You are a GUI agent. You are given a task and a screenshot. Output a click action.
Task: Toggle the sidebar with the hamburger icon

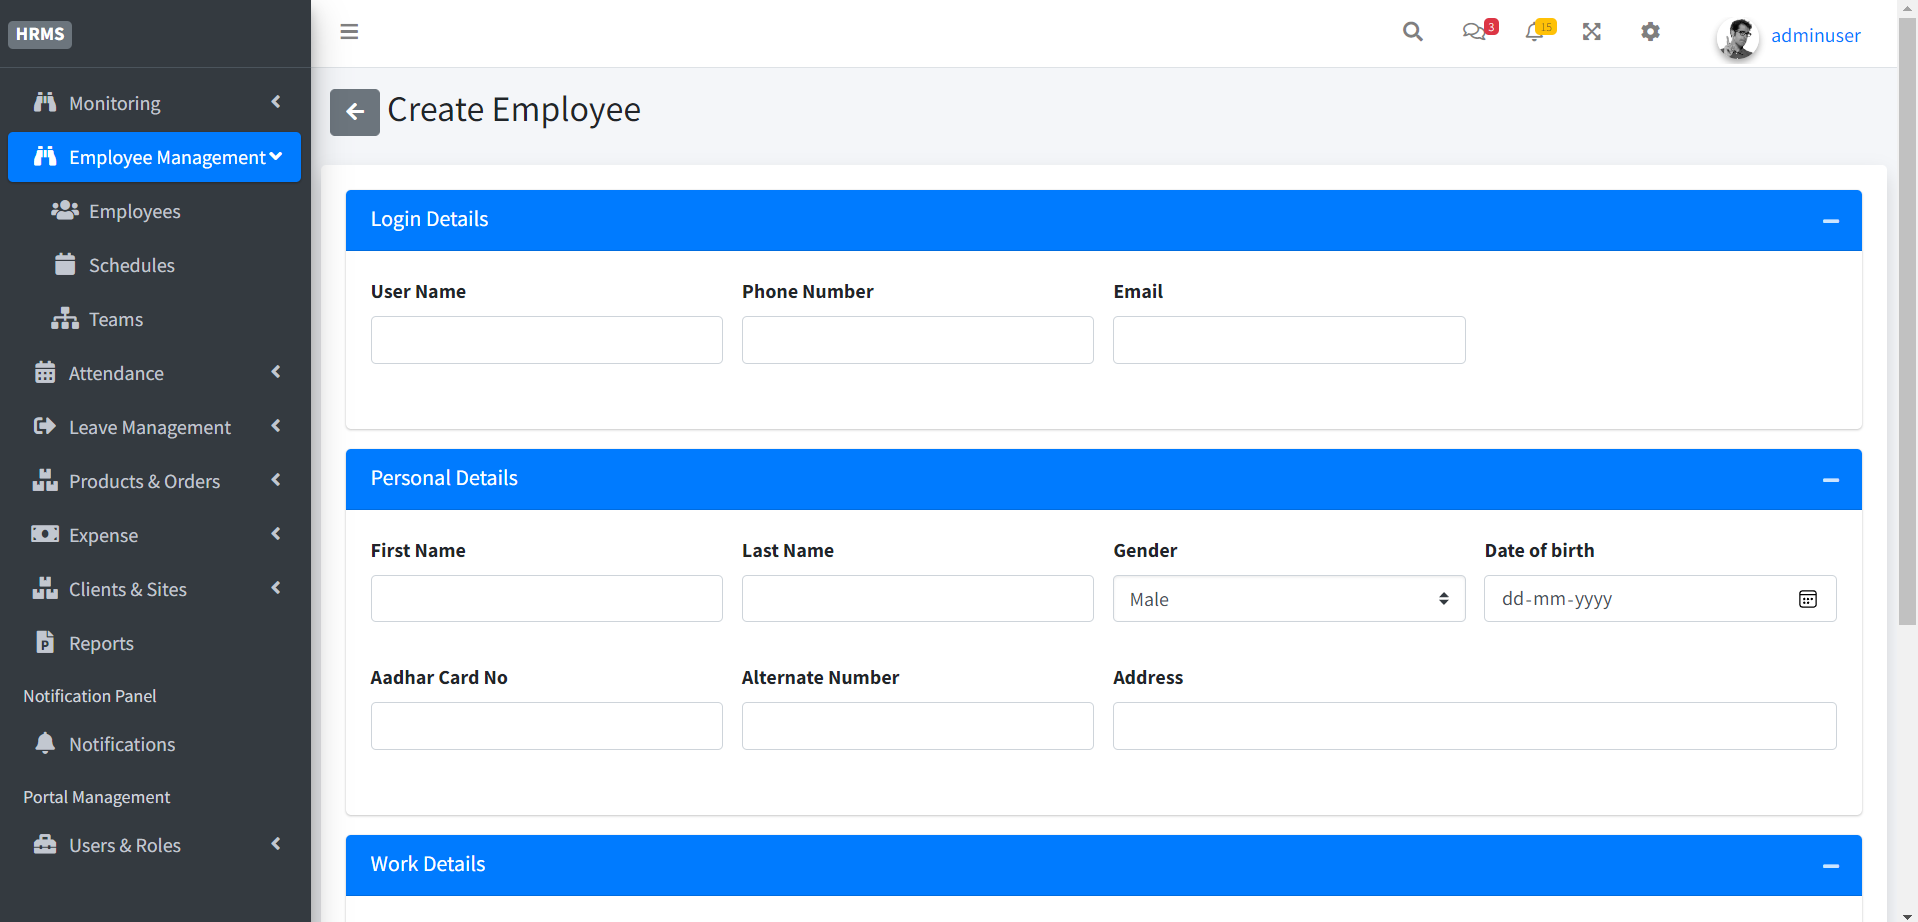(348, 31)
